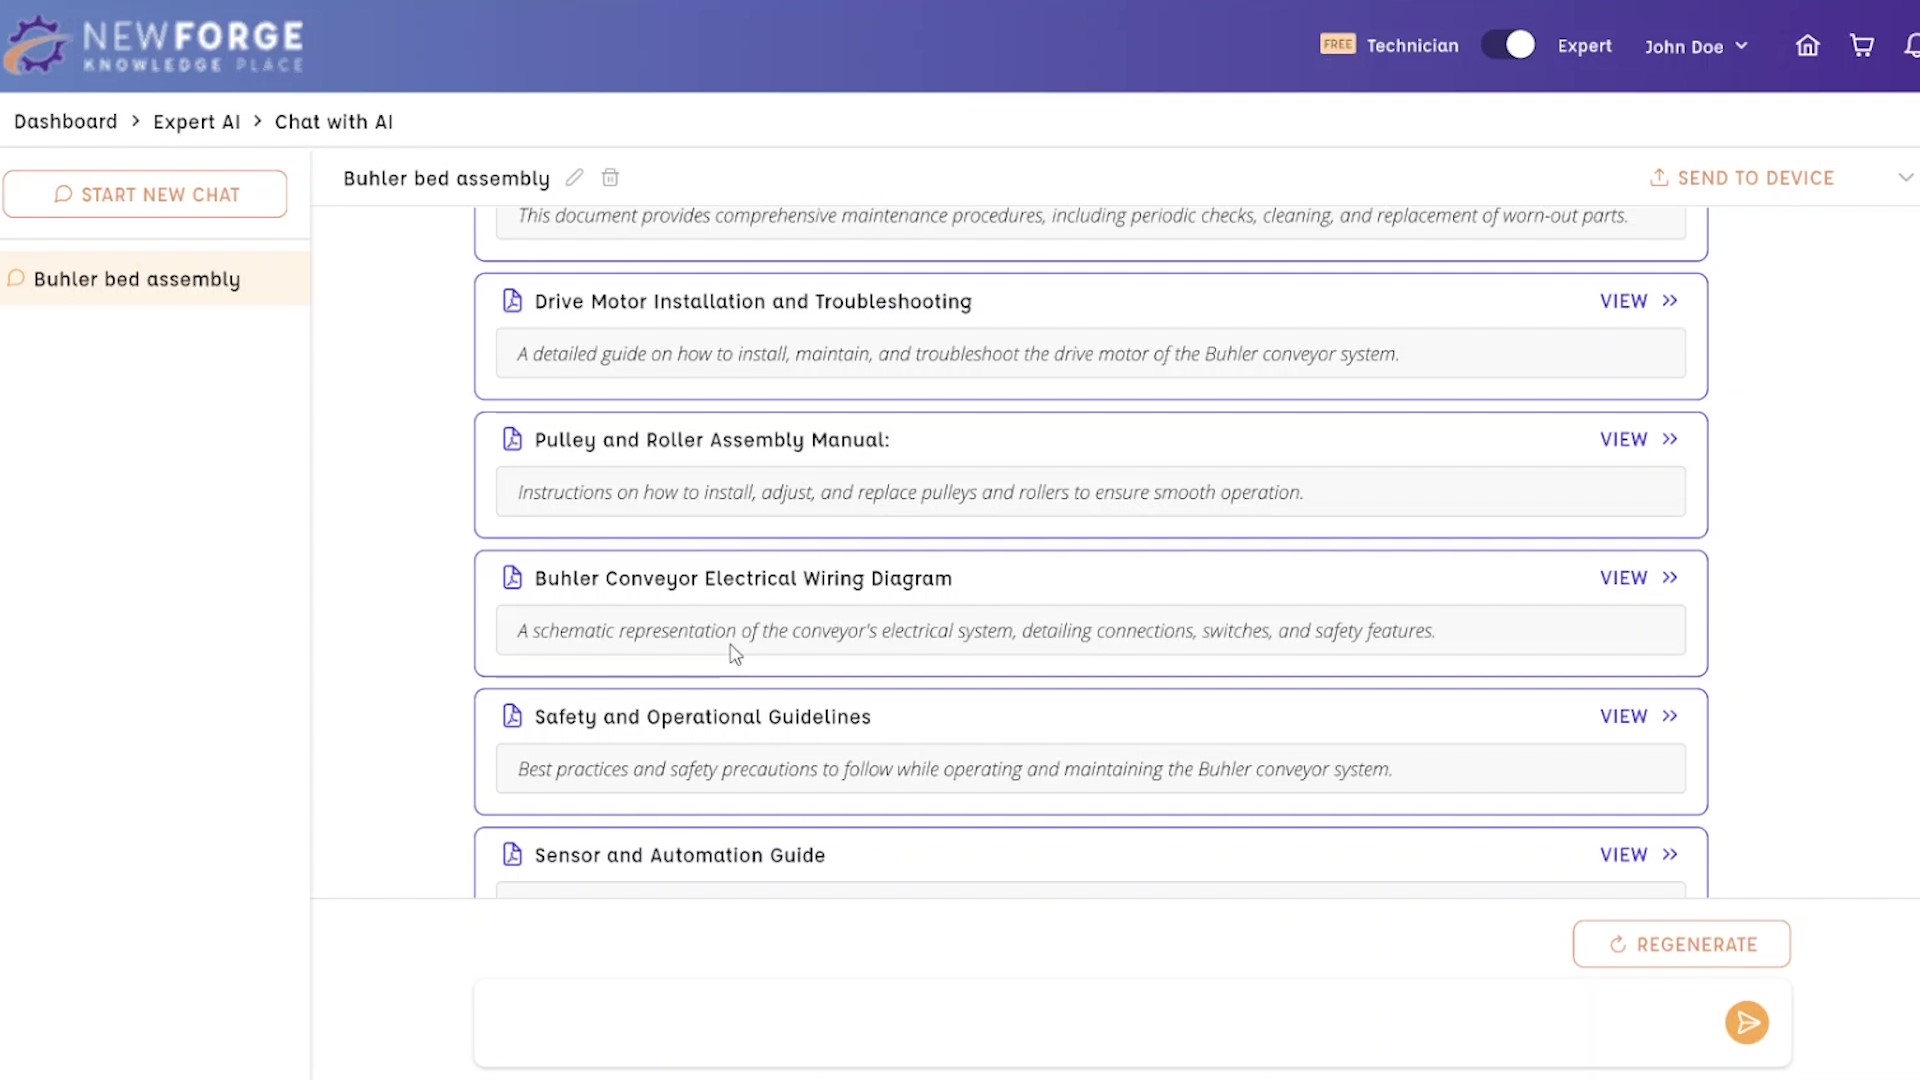The width and height of the screenshot is (1920, 1080).
Task: Click Drive Motor Installation and Troubleshooting title
Action: click(x=753, y=302)
